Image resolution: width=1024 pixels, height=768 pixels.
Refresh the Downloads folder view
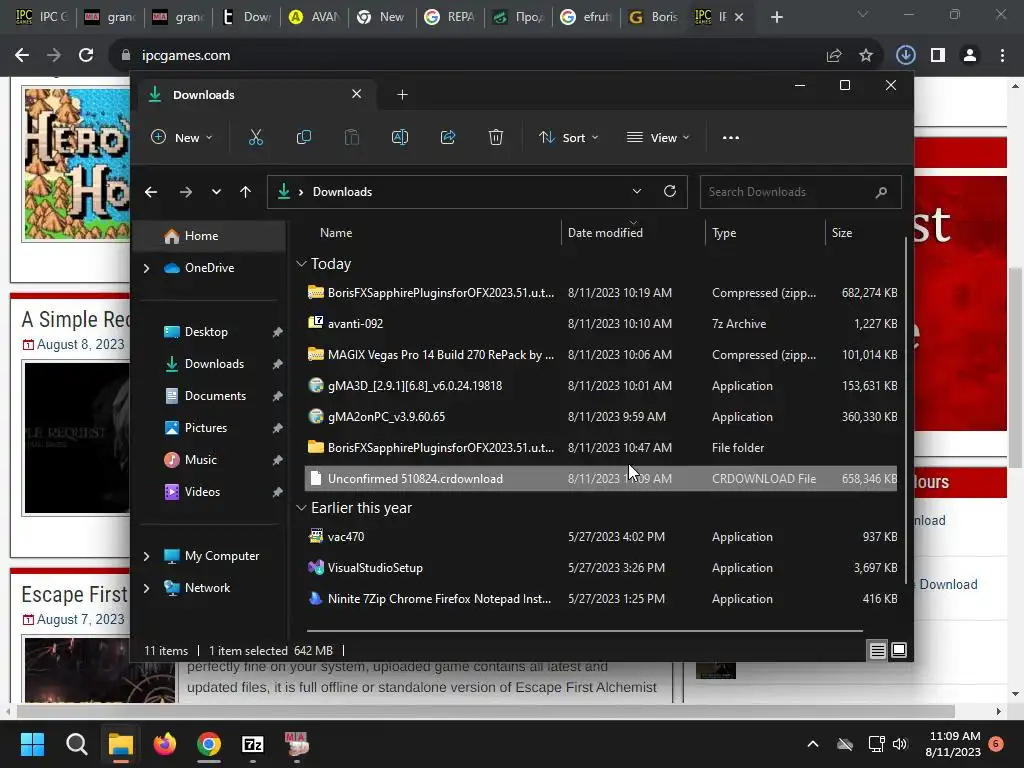pos(670,191)
